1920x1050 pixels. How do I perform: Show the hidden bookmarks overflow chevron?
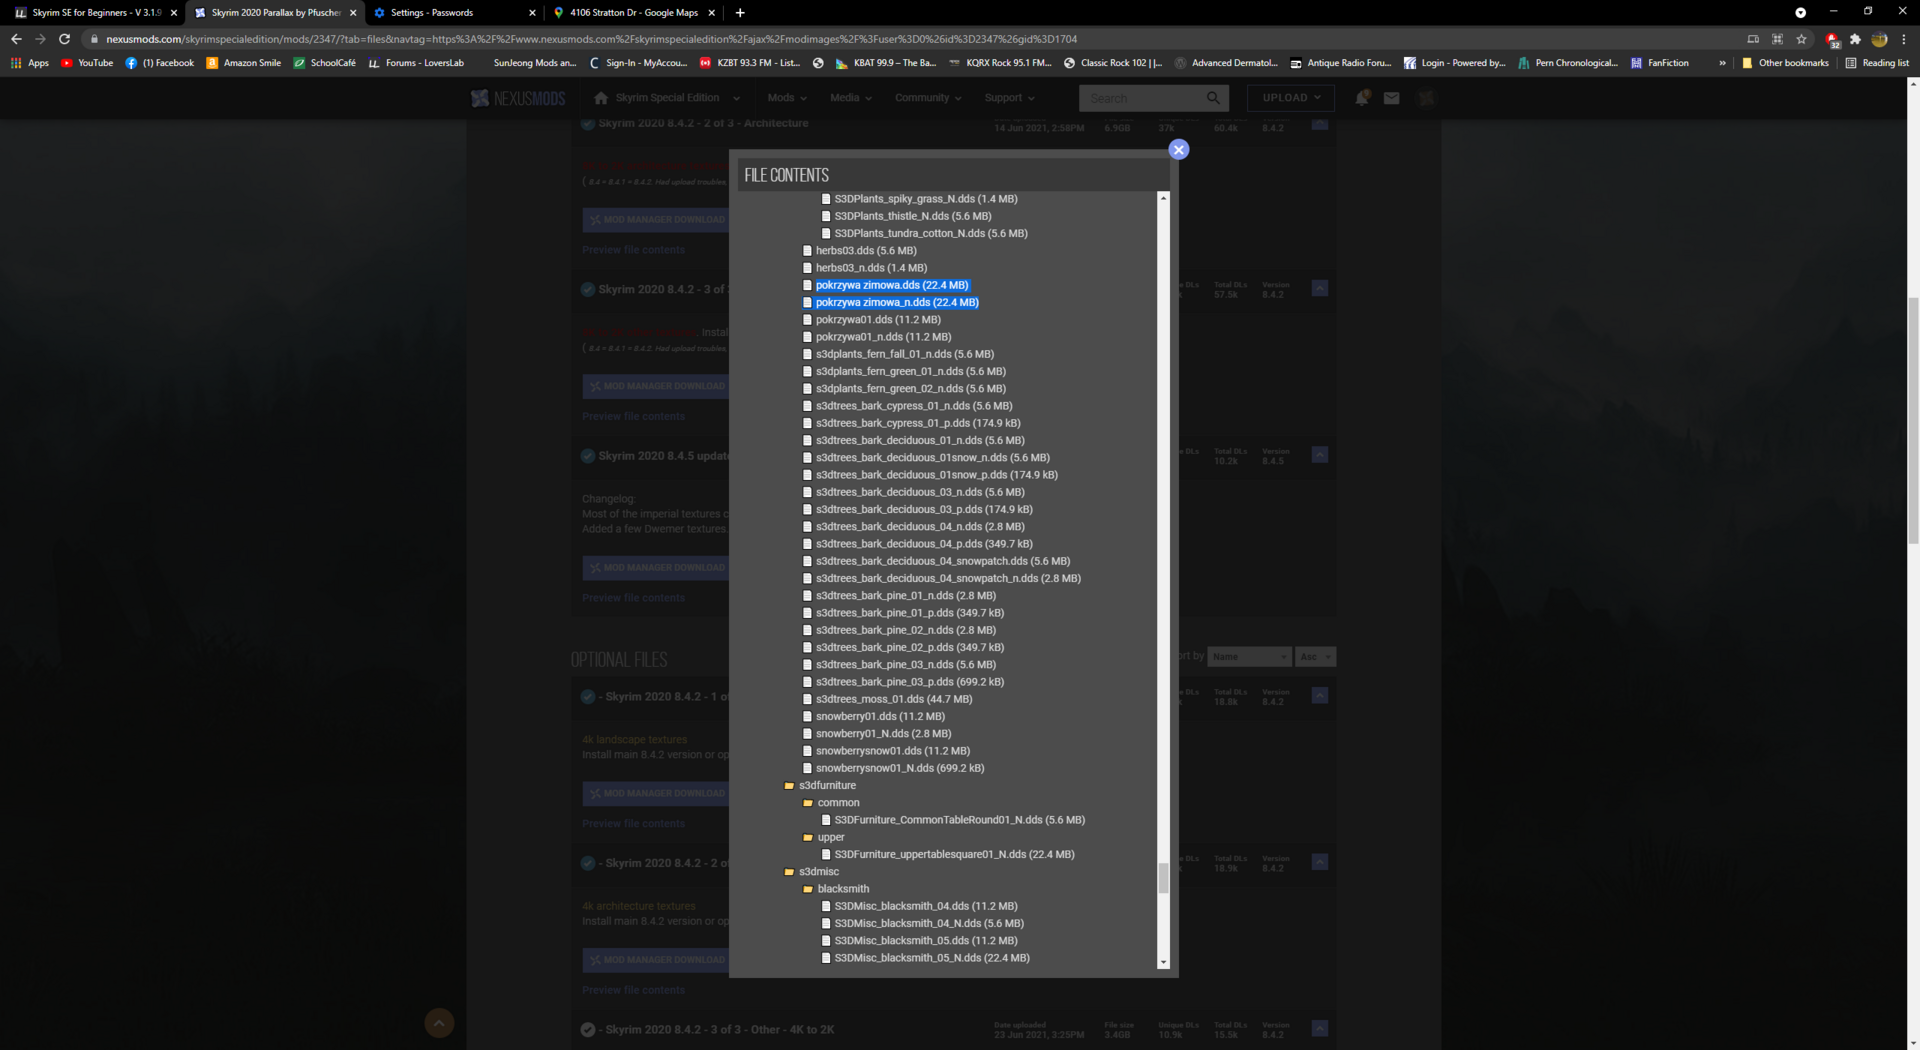pos(1722,63)
